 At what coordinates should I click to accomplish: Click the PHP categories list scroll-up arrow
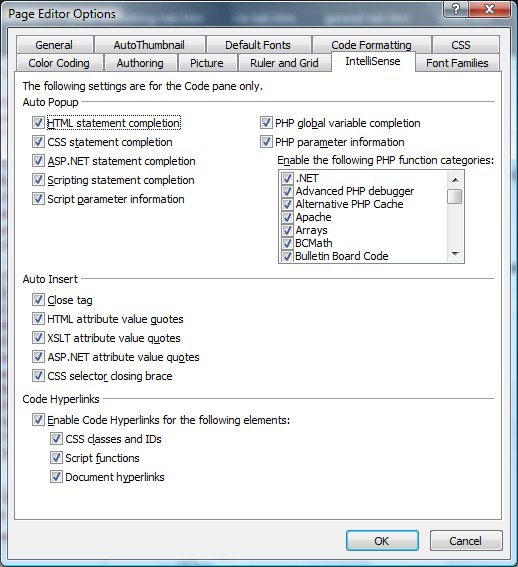pos(455,180)
